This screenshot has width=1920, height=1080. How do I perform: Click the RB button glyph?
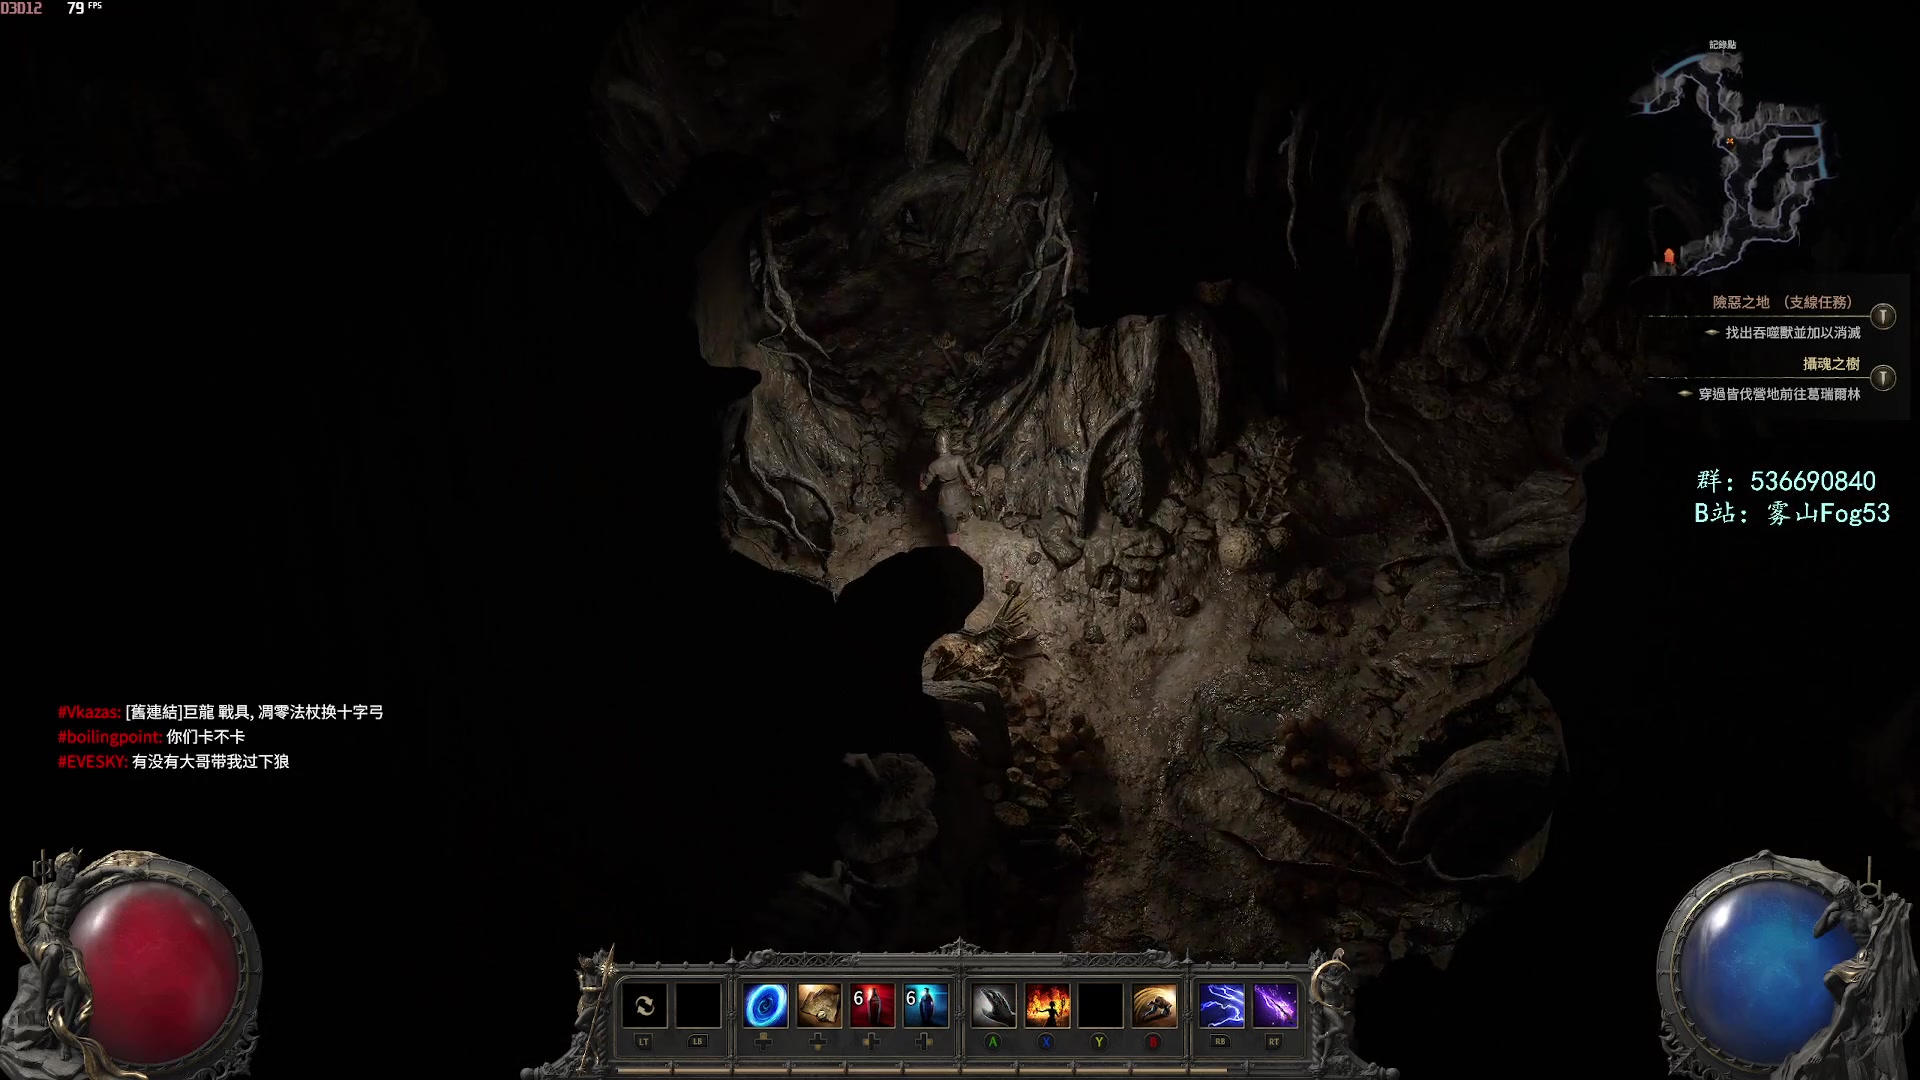tap(1220, 1042)
